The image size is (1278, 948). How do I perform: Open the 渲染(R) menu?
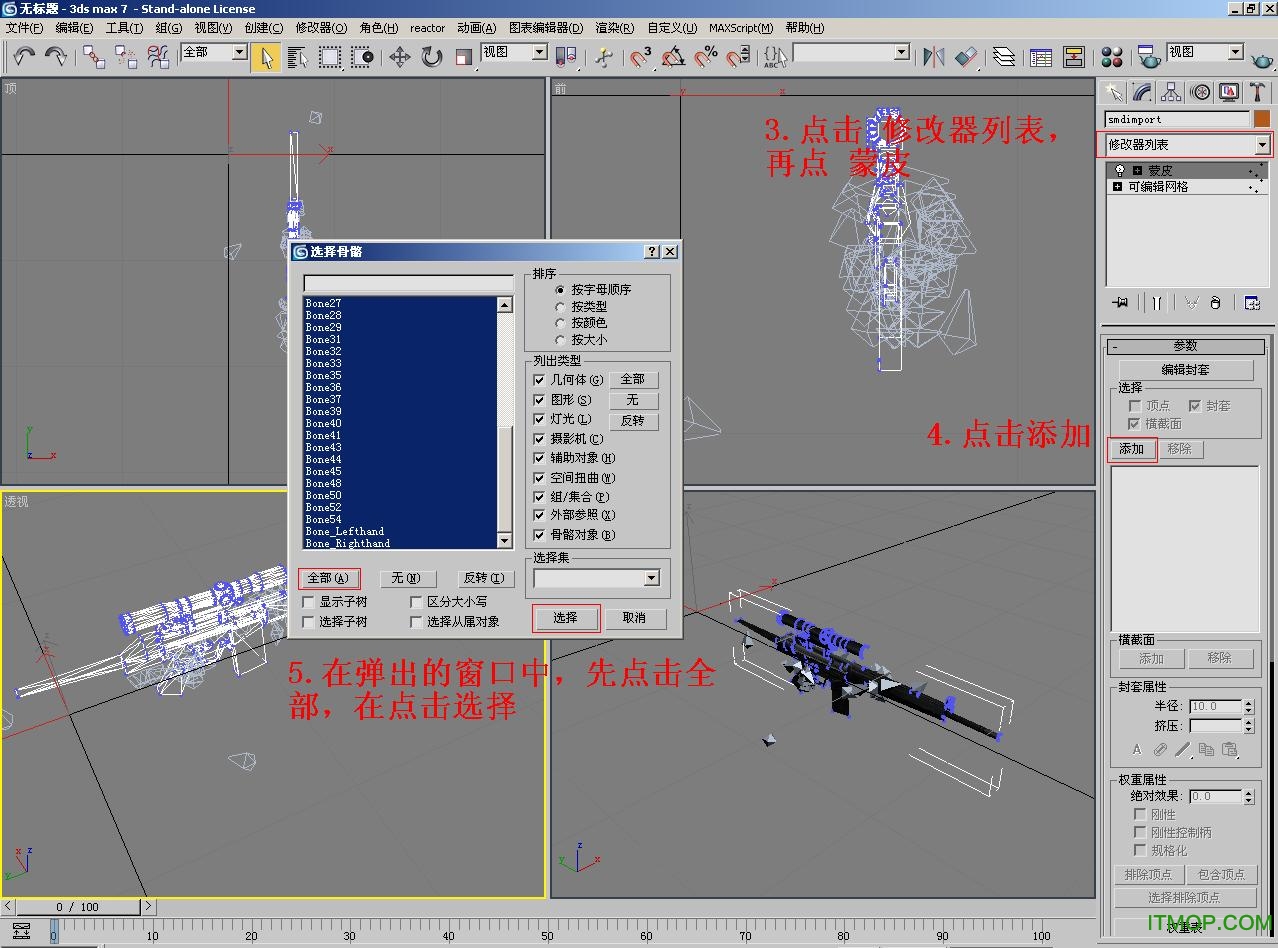(x=614, y=28)
